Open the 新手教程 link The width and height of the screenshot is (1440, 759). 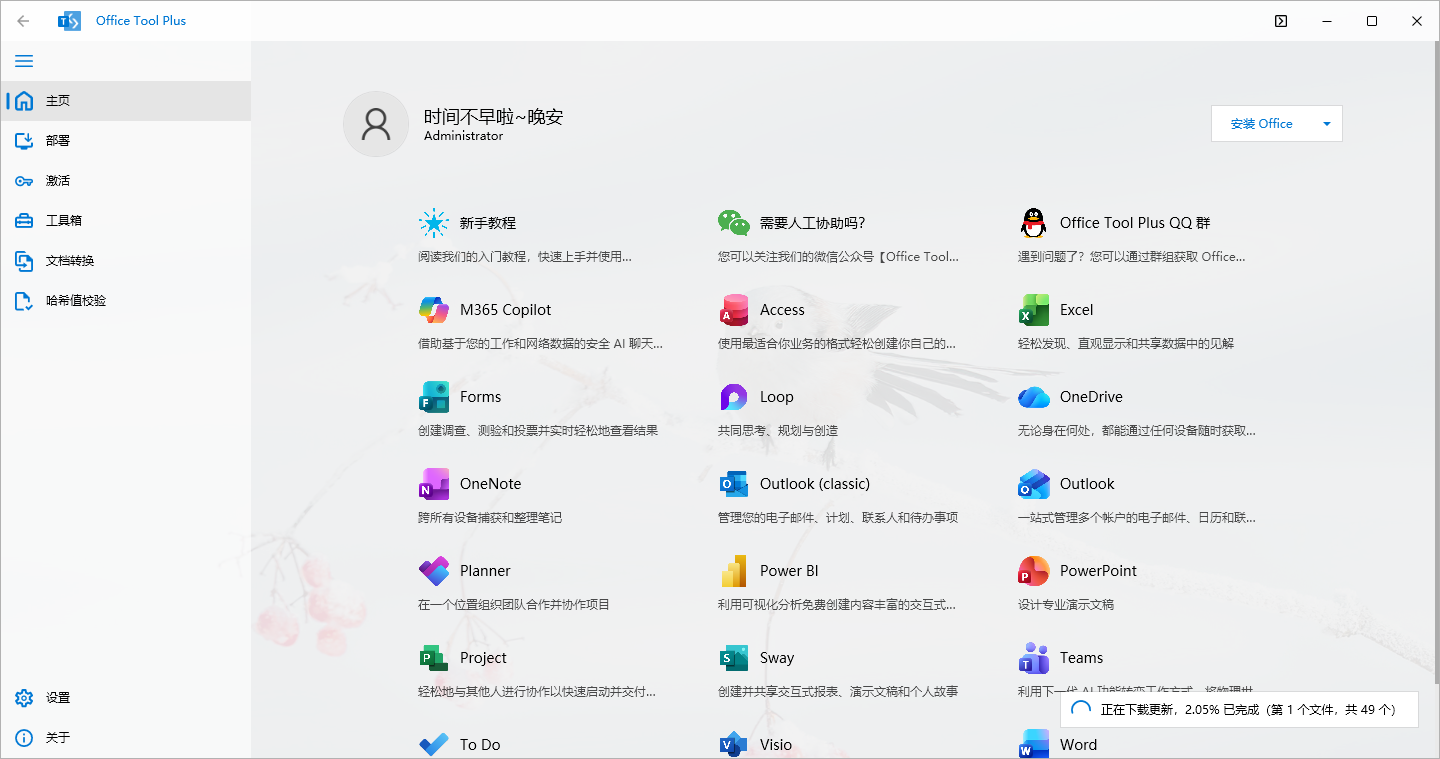[487, 223]
